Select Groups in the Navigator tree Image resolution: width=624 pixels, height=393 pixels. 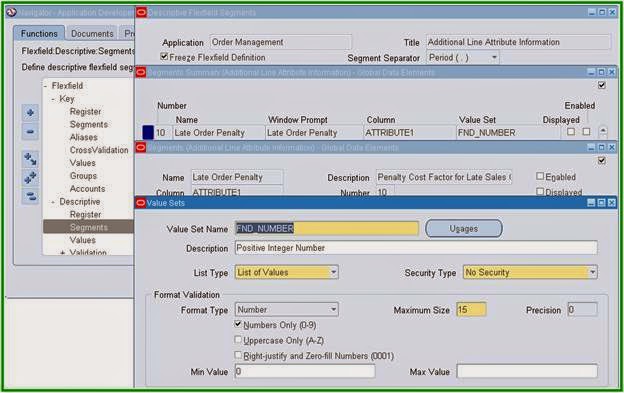(x=83, y=176)
